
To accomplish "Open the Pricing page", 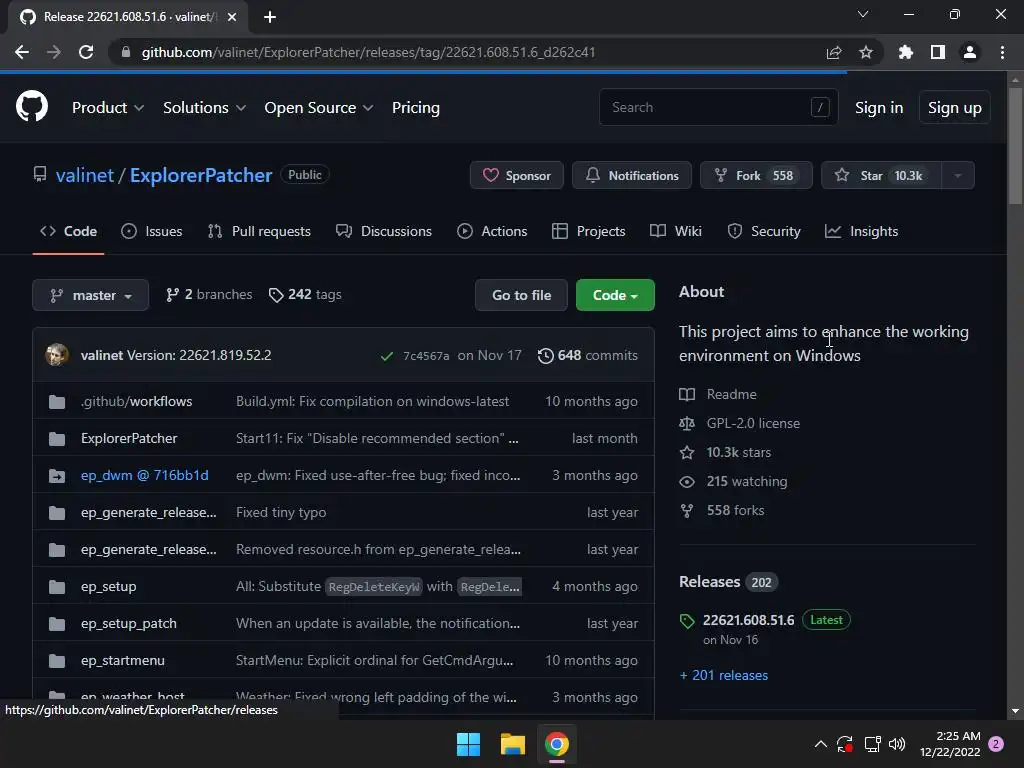I will [x=416, y=108].
